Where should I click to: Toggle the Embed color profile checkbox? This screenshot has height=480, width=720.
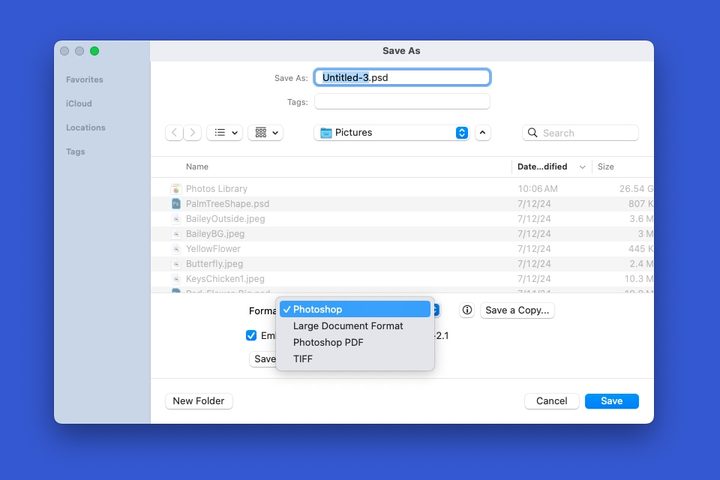[251, 335]
